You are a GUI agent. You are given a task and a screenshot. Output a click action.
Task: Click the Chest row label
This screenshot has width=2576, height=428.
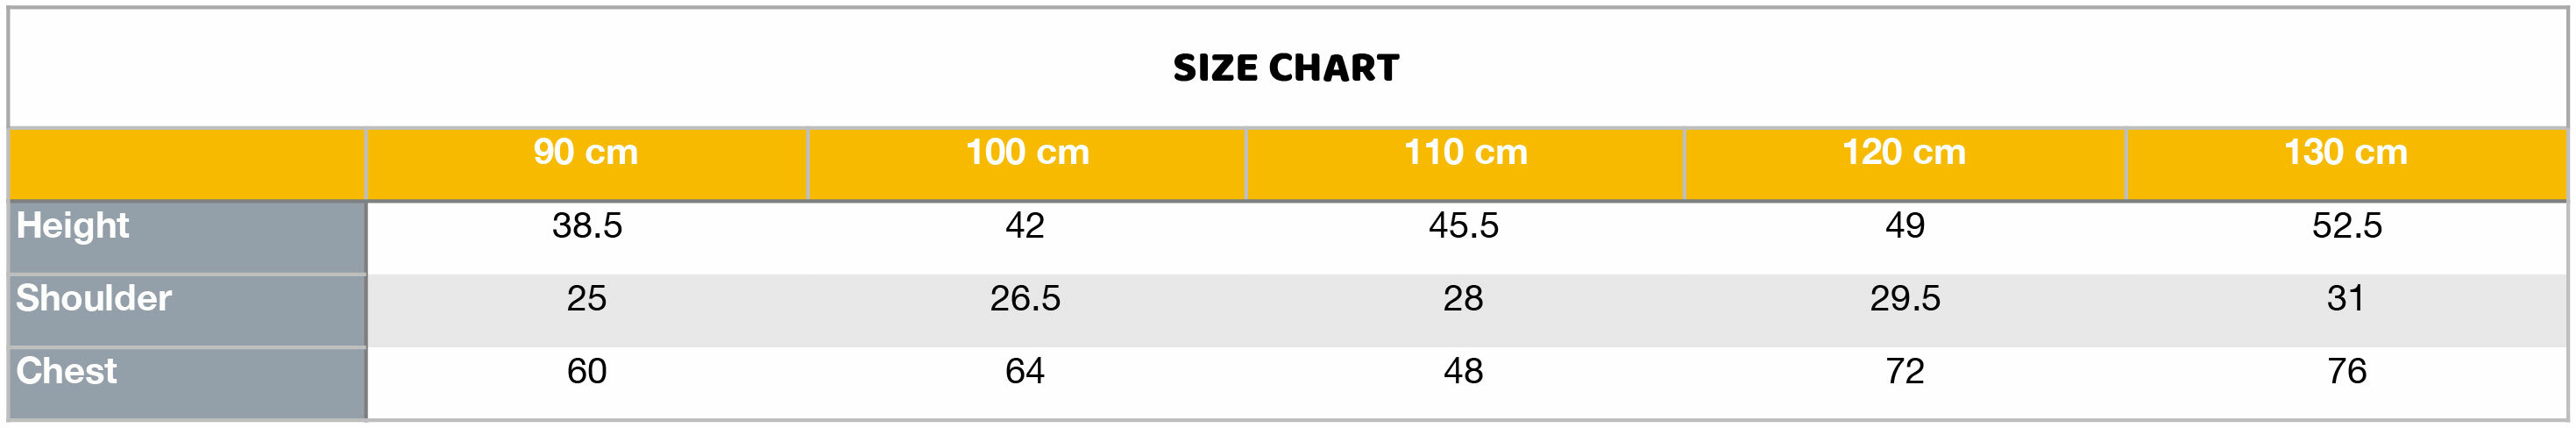tap(67, 371)
